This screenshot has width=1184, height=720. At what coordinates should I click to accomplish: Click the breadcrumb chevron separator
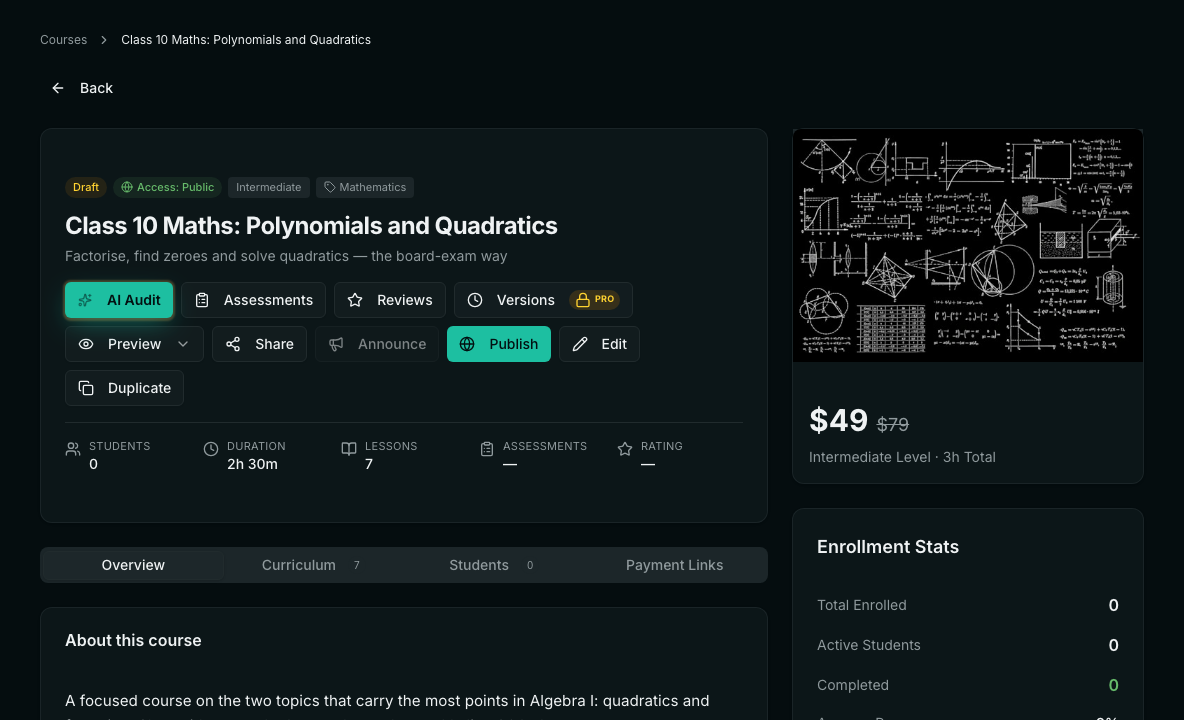pos(104,40)
